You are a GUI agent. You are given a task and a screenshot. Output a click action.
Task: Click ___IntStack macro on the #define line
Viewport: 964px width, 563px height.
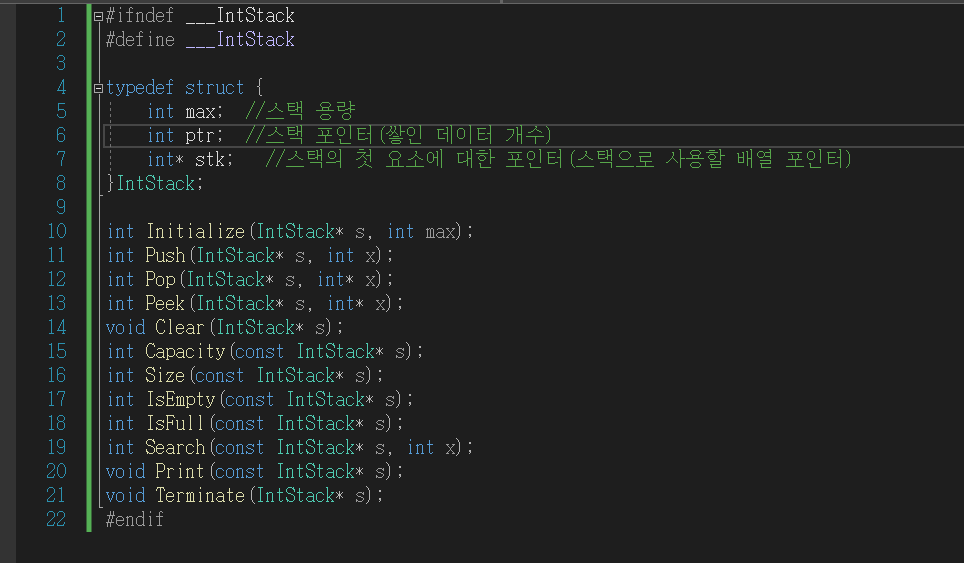pos(240,40)
